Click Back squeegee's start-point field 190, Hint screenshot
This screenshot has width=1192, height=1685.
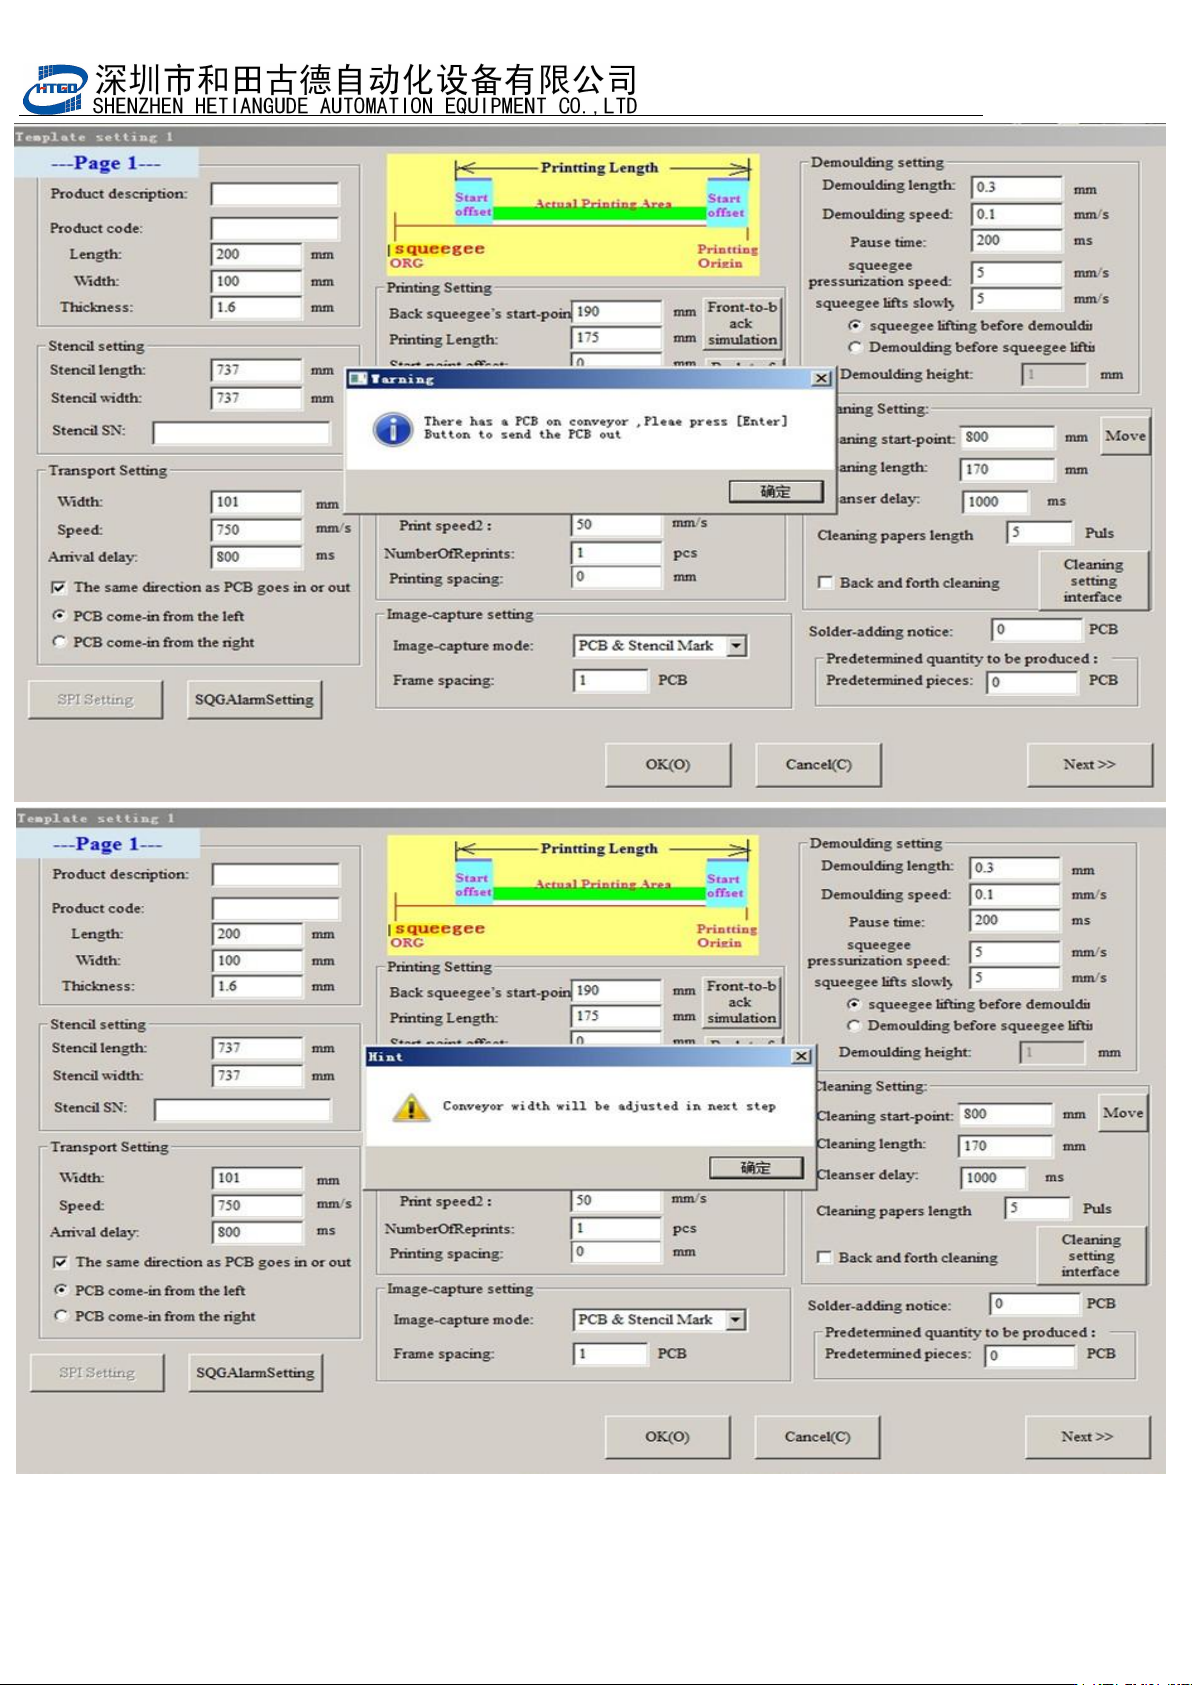(x=616, y=991)
